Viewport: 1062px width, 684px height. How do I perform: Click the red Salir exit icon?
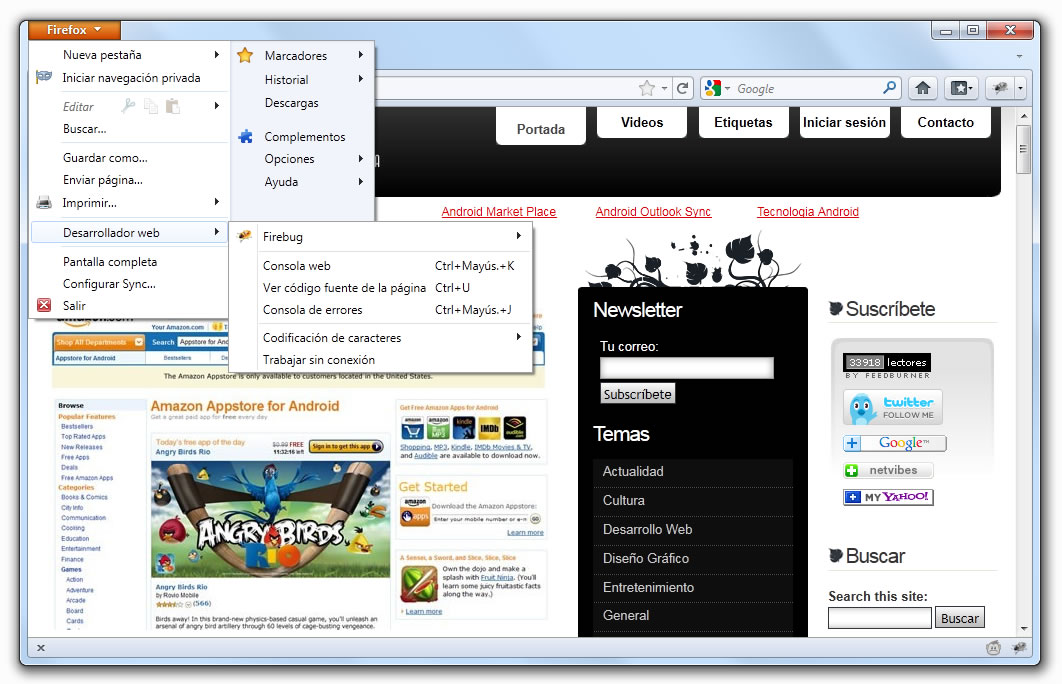point(44,305)
